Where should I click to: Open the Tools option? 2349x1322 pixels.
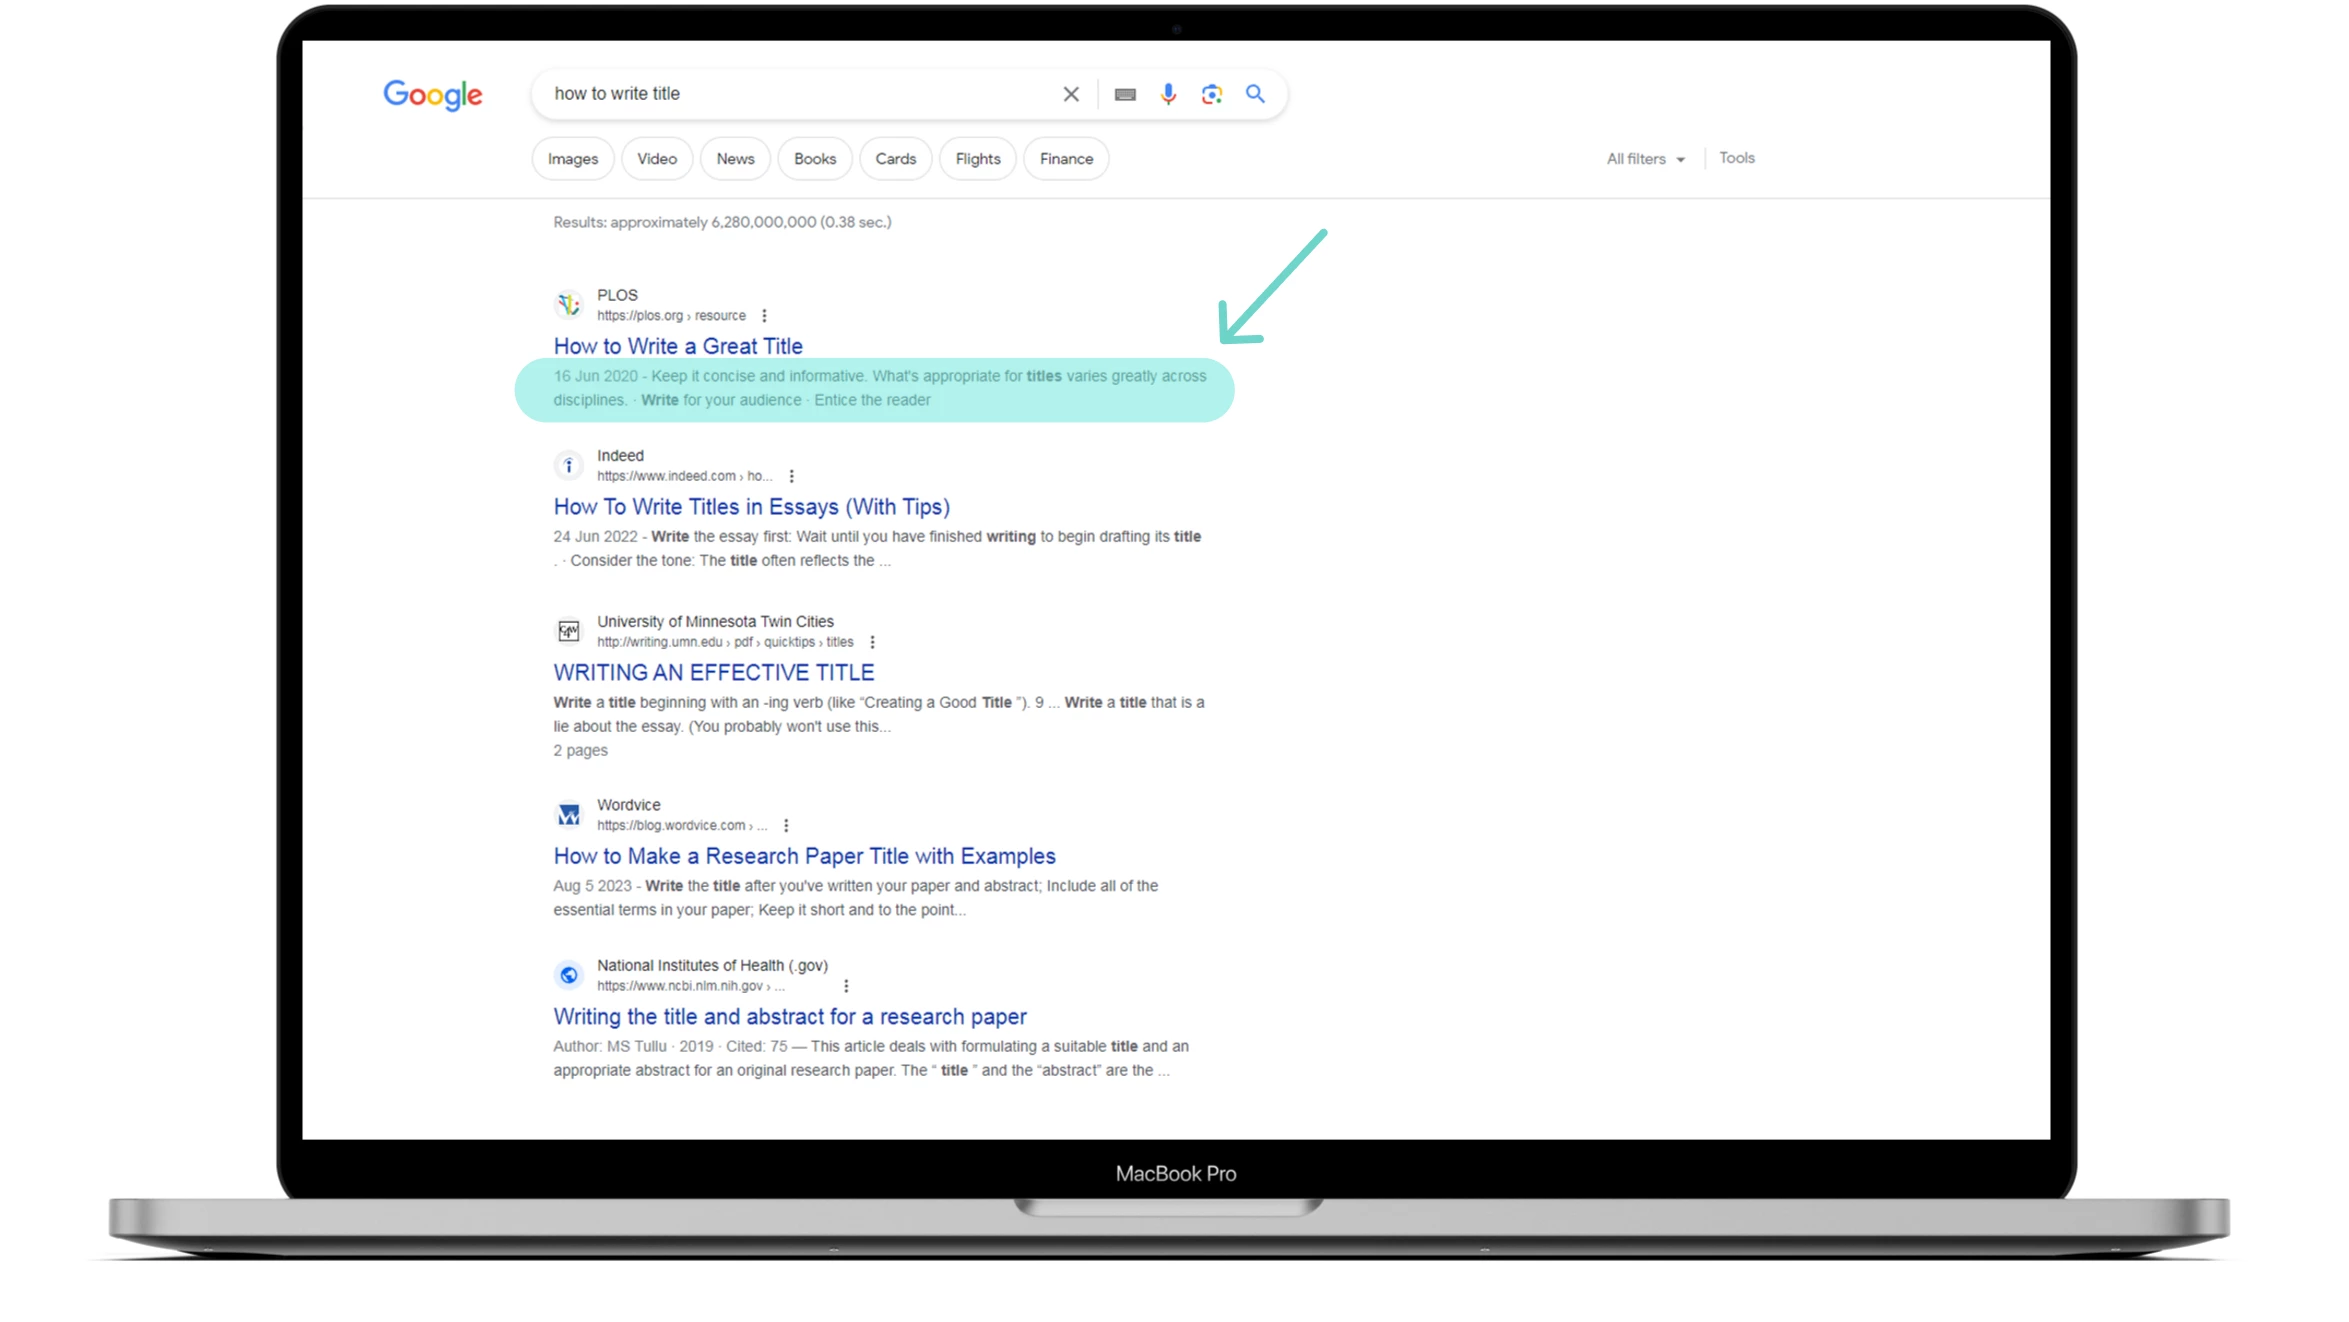1737,158
